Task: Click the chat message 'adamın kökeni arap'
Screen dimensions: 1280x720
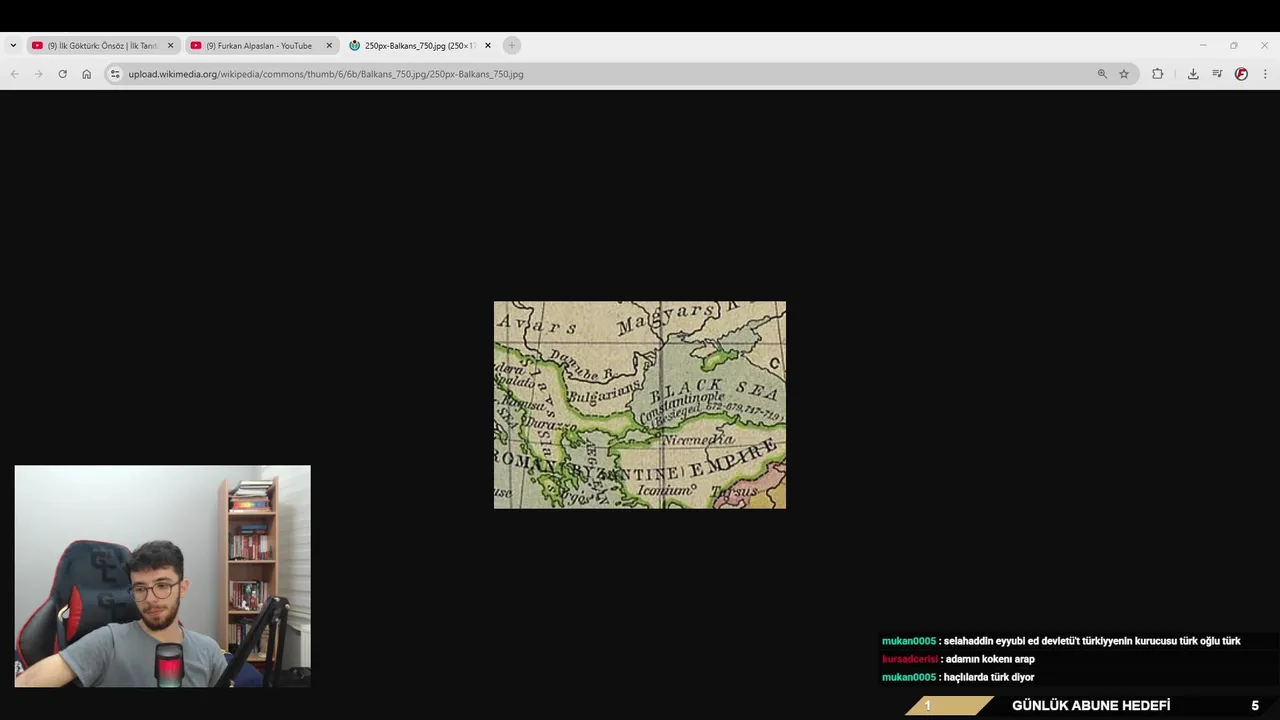Action: 990,659
